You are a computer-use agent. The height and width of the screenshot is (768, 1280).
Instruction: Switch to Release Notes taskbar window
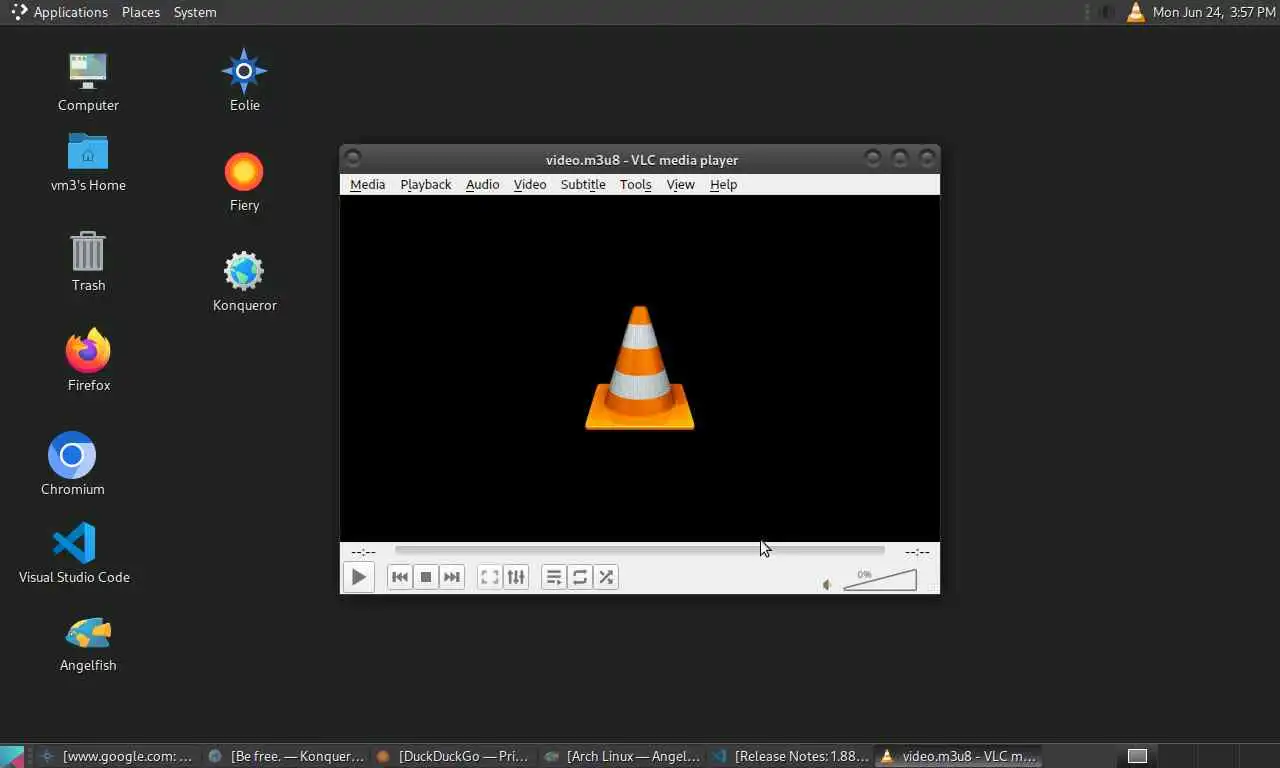789,756
